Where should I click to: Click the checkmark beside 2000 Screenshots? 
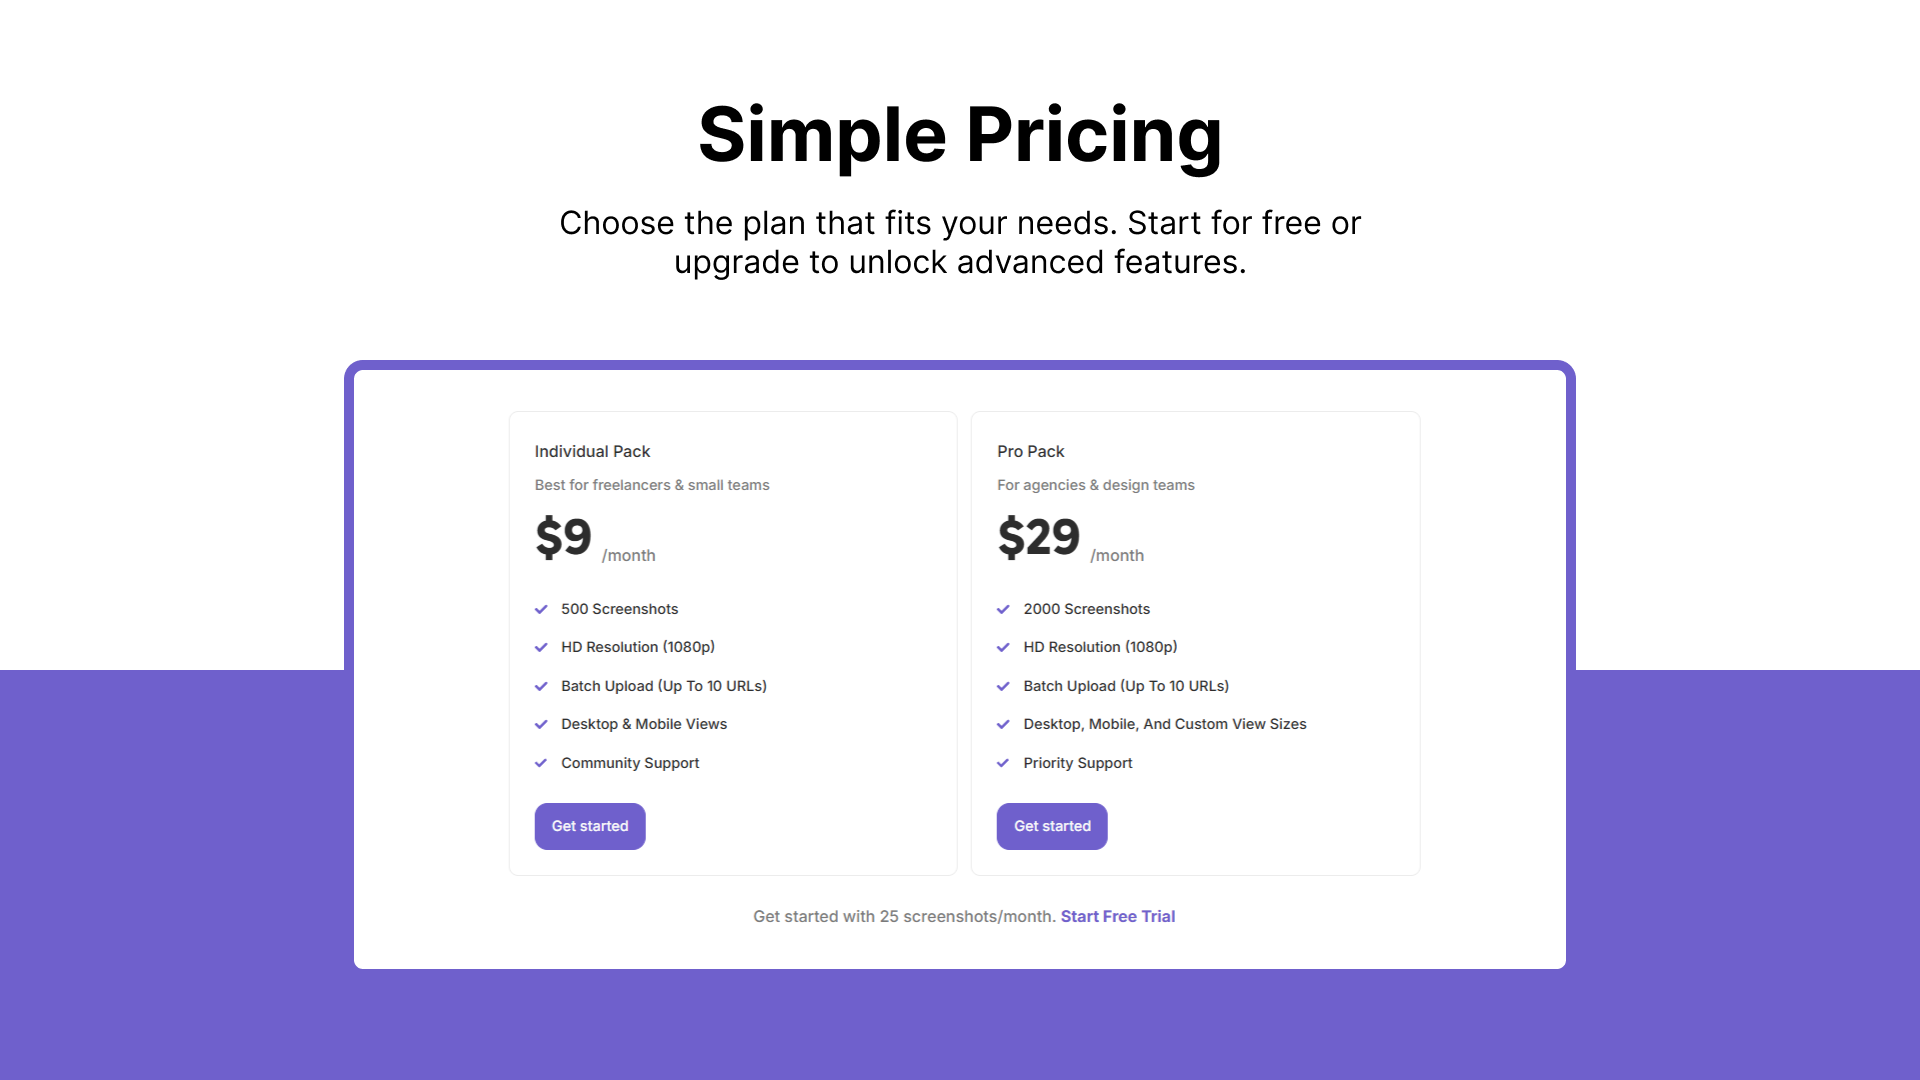[1005, 608]
